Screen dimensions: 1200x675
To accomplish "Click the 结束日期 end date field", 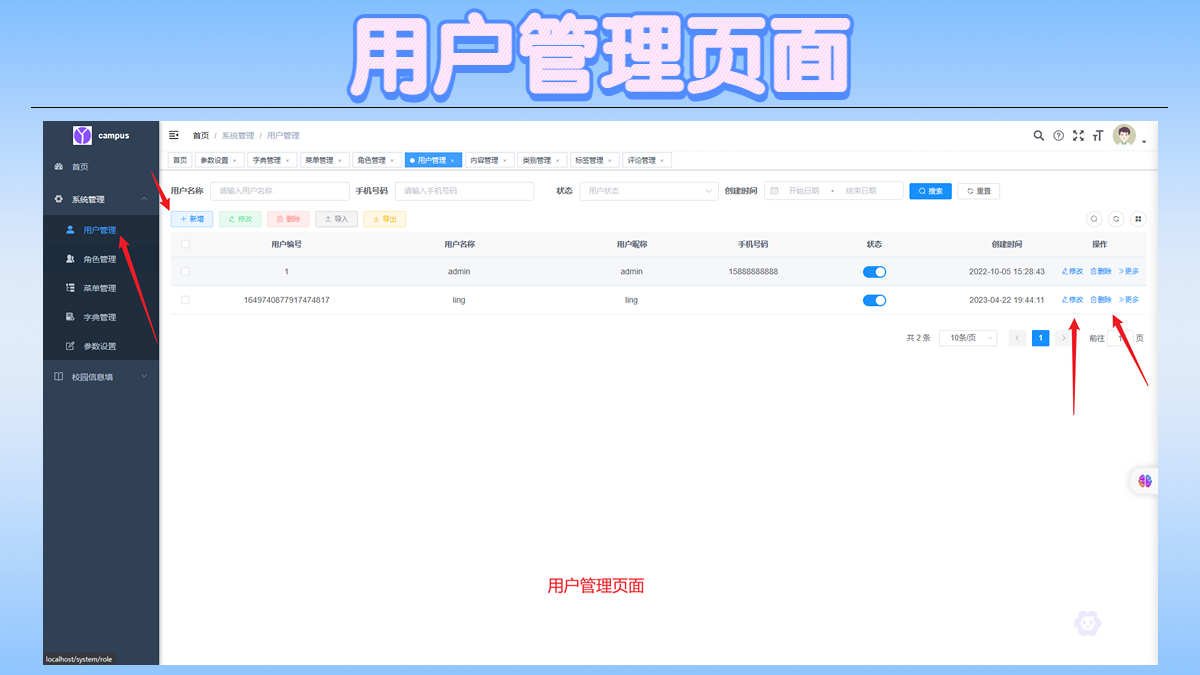I will (861, 191).
